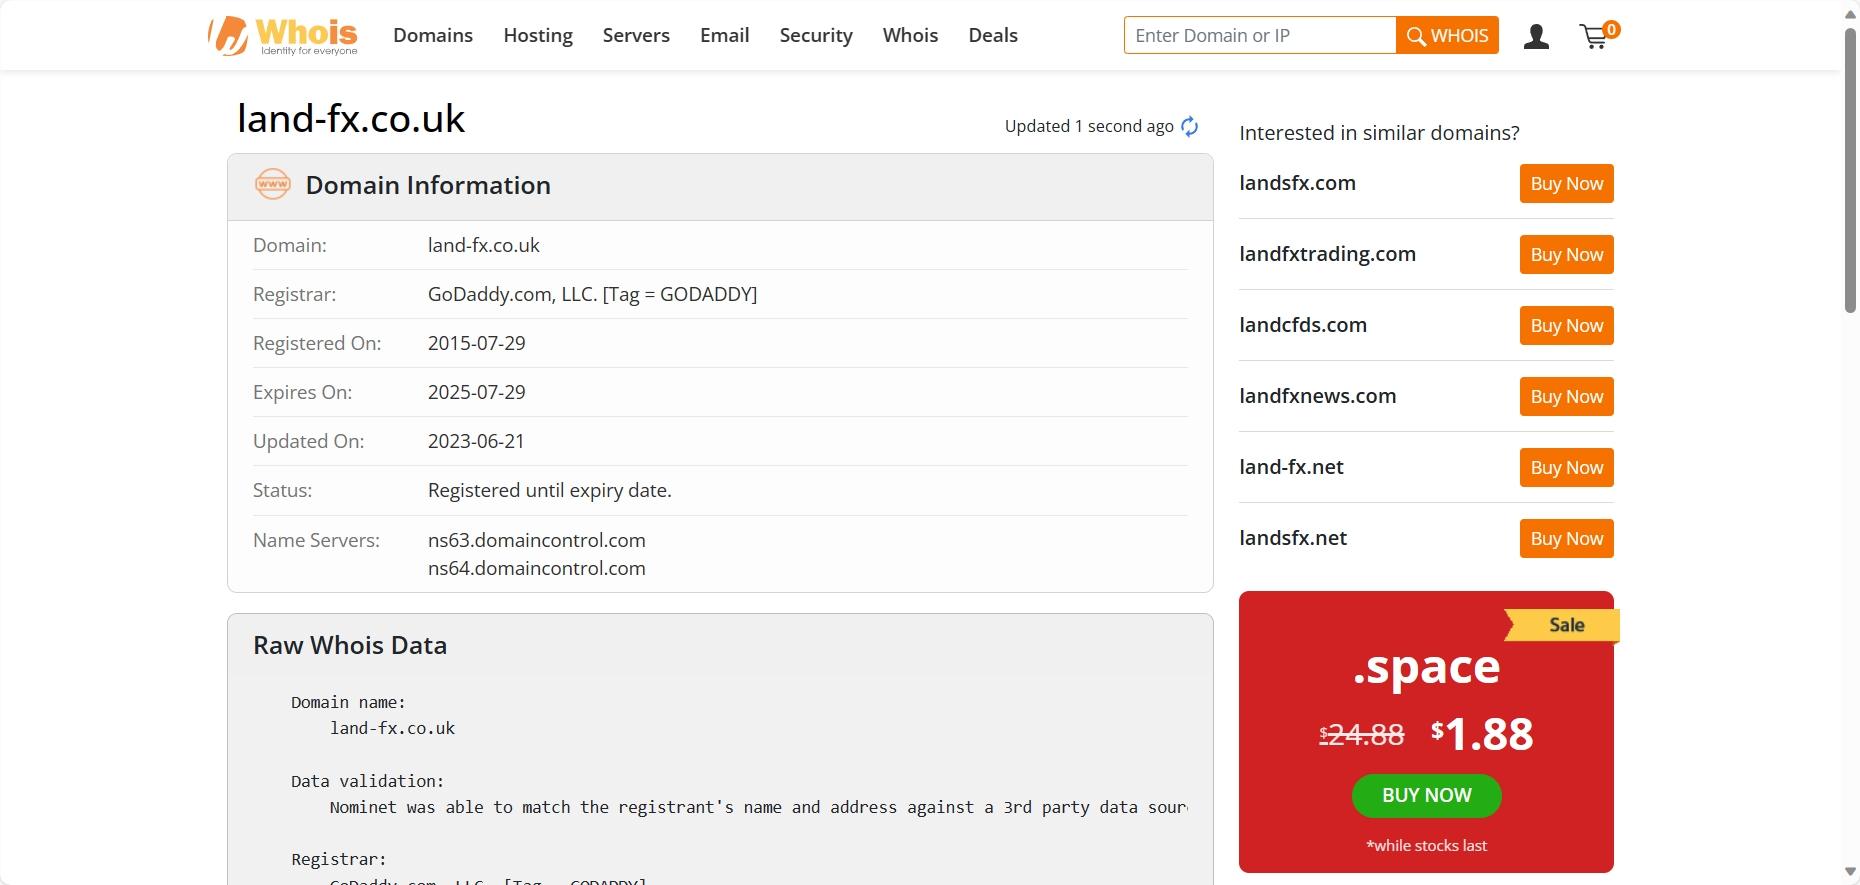Screen dimensions: 1860x885
Task: Click the land-fx.net domain name
Action: [x=1291, y=467]
